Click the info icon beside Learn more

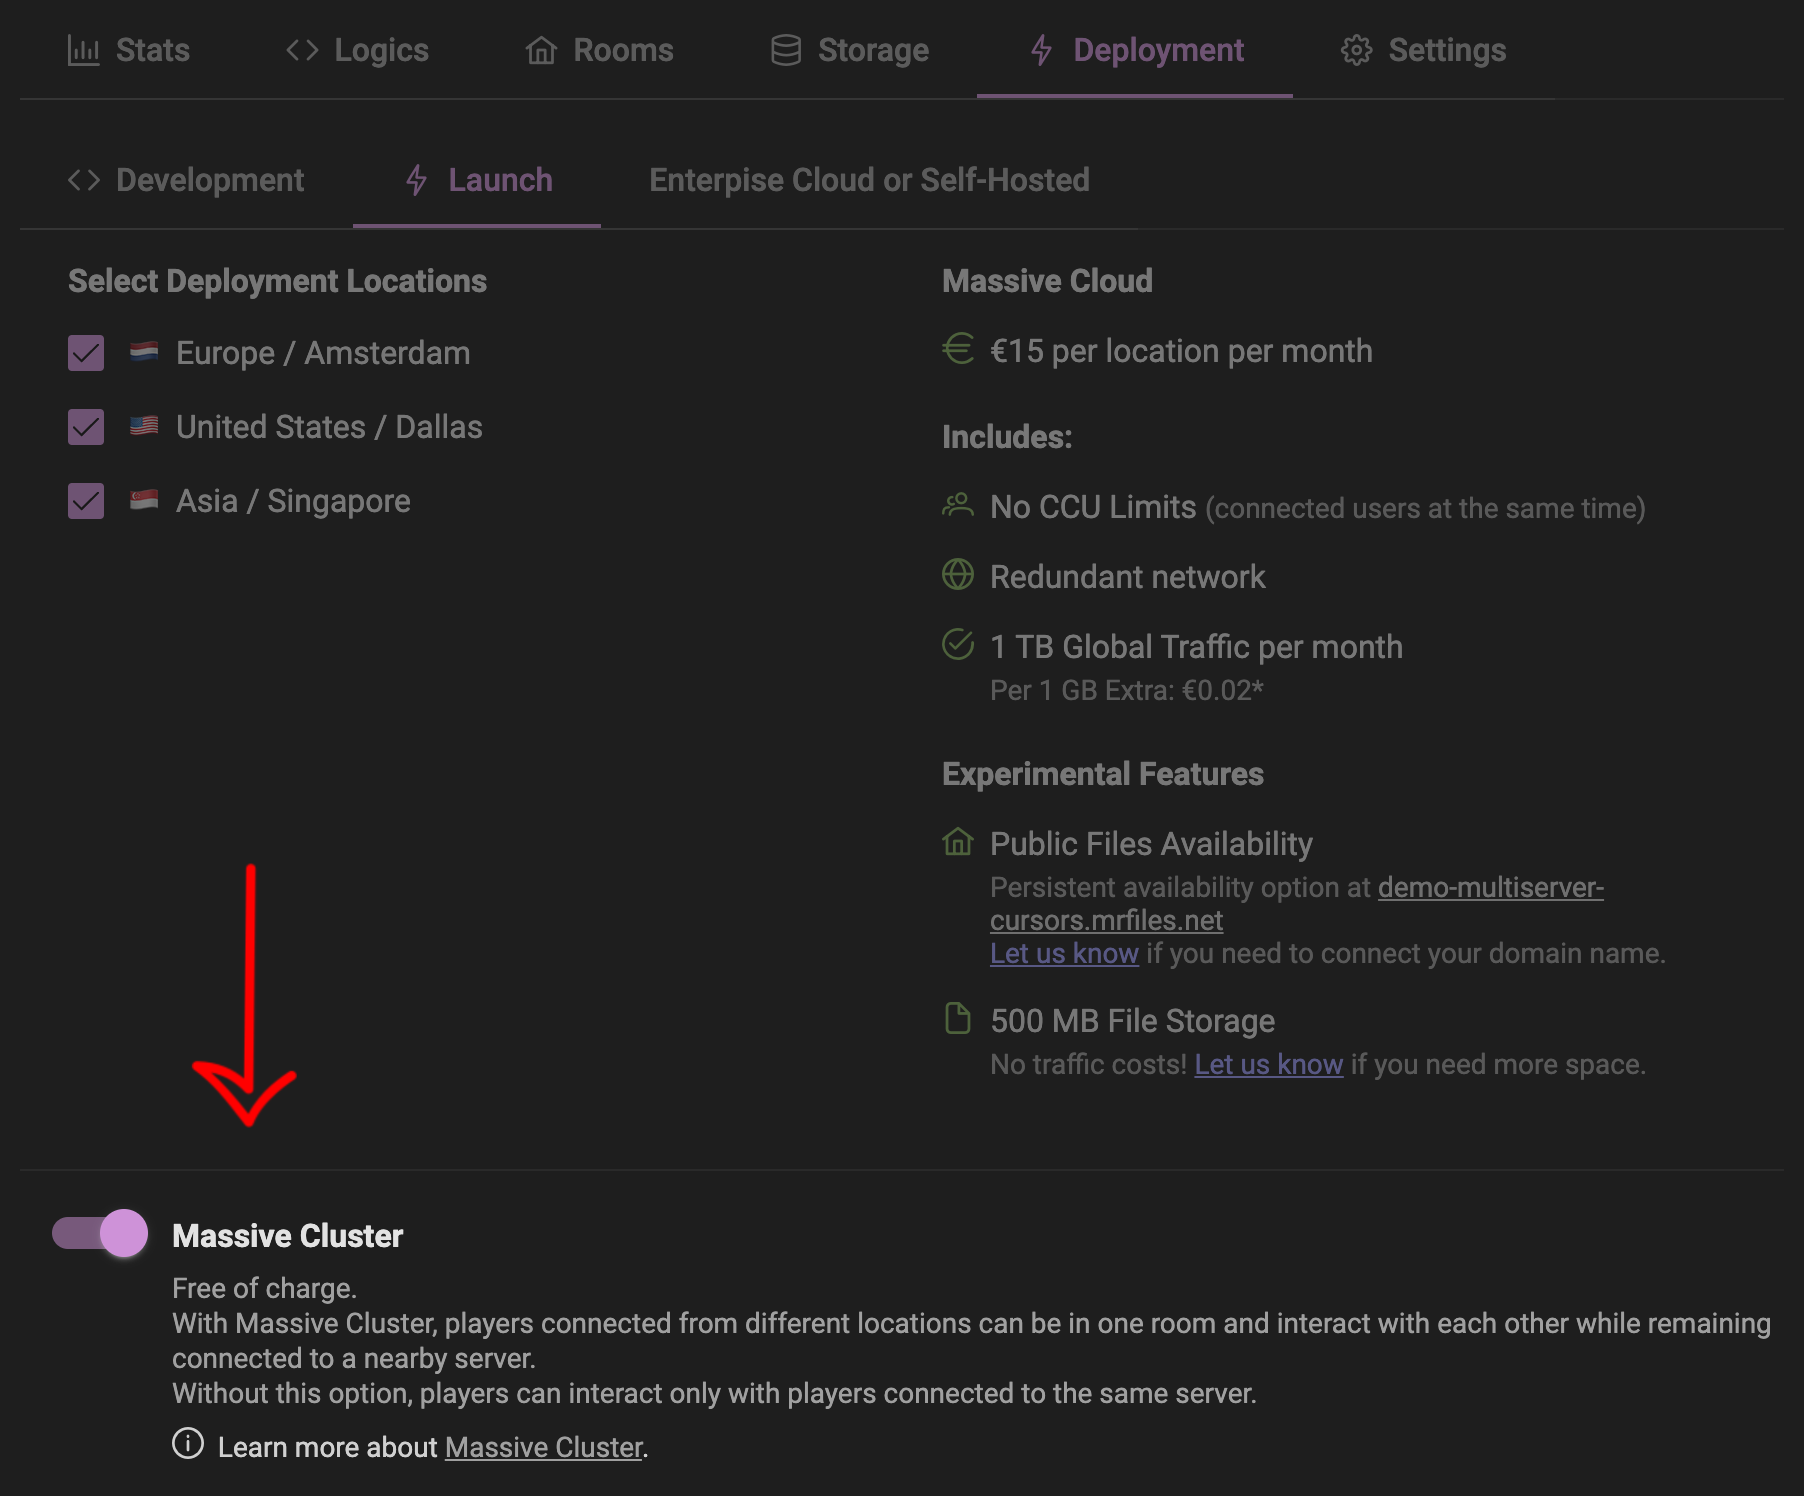[188, 1443]
